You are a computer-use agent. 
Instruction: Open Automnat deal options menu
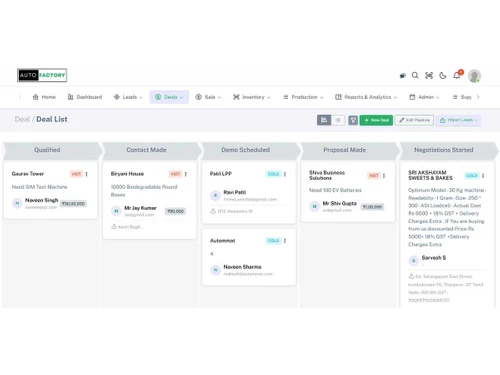pyautogui.click(x=285, y=241)
